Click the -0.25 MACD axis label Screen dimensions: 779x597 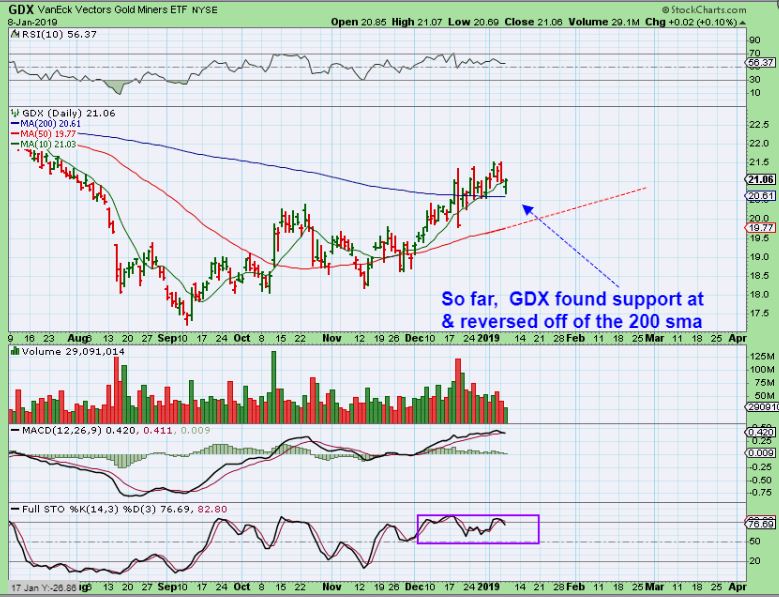(761, 466)
